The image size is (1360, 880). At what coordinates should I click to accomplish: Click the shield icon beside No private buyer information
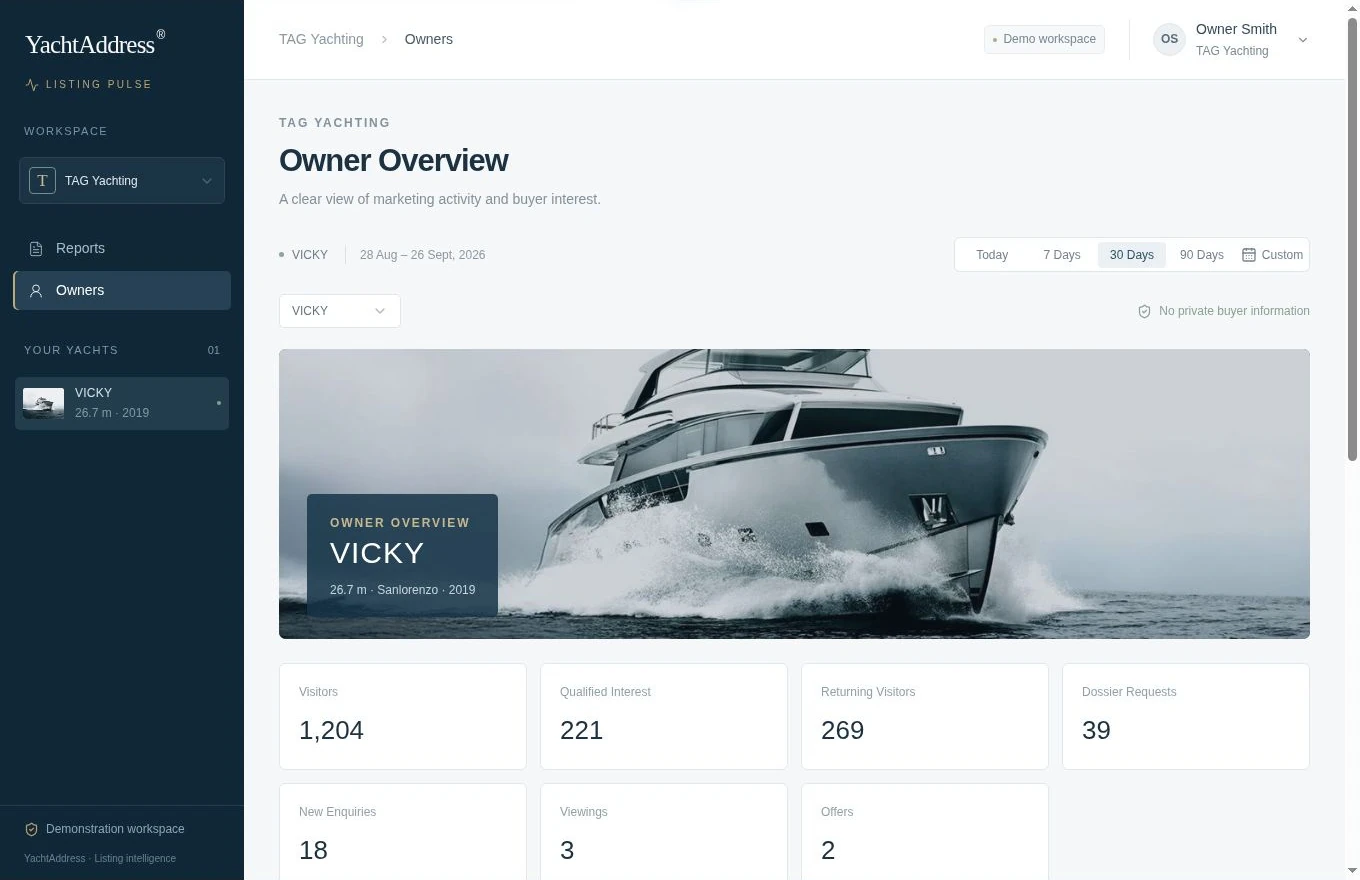coord(1144,311)
